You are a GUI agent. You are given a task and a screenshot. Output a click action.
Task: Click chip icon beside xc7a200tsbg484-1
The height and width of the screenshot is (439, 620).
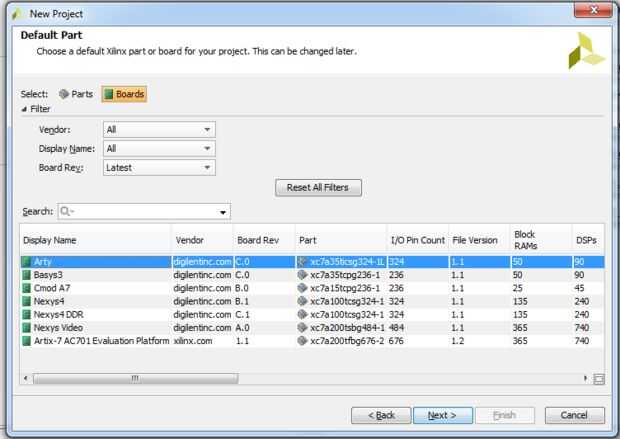302,327
